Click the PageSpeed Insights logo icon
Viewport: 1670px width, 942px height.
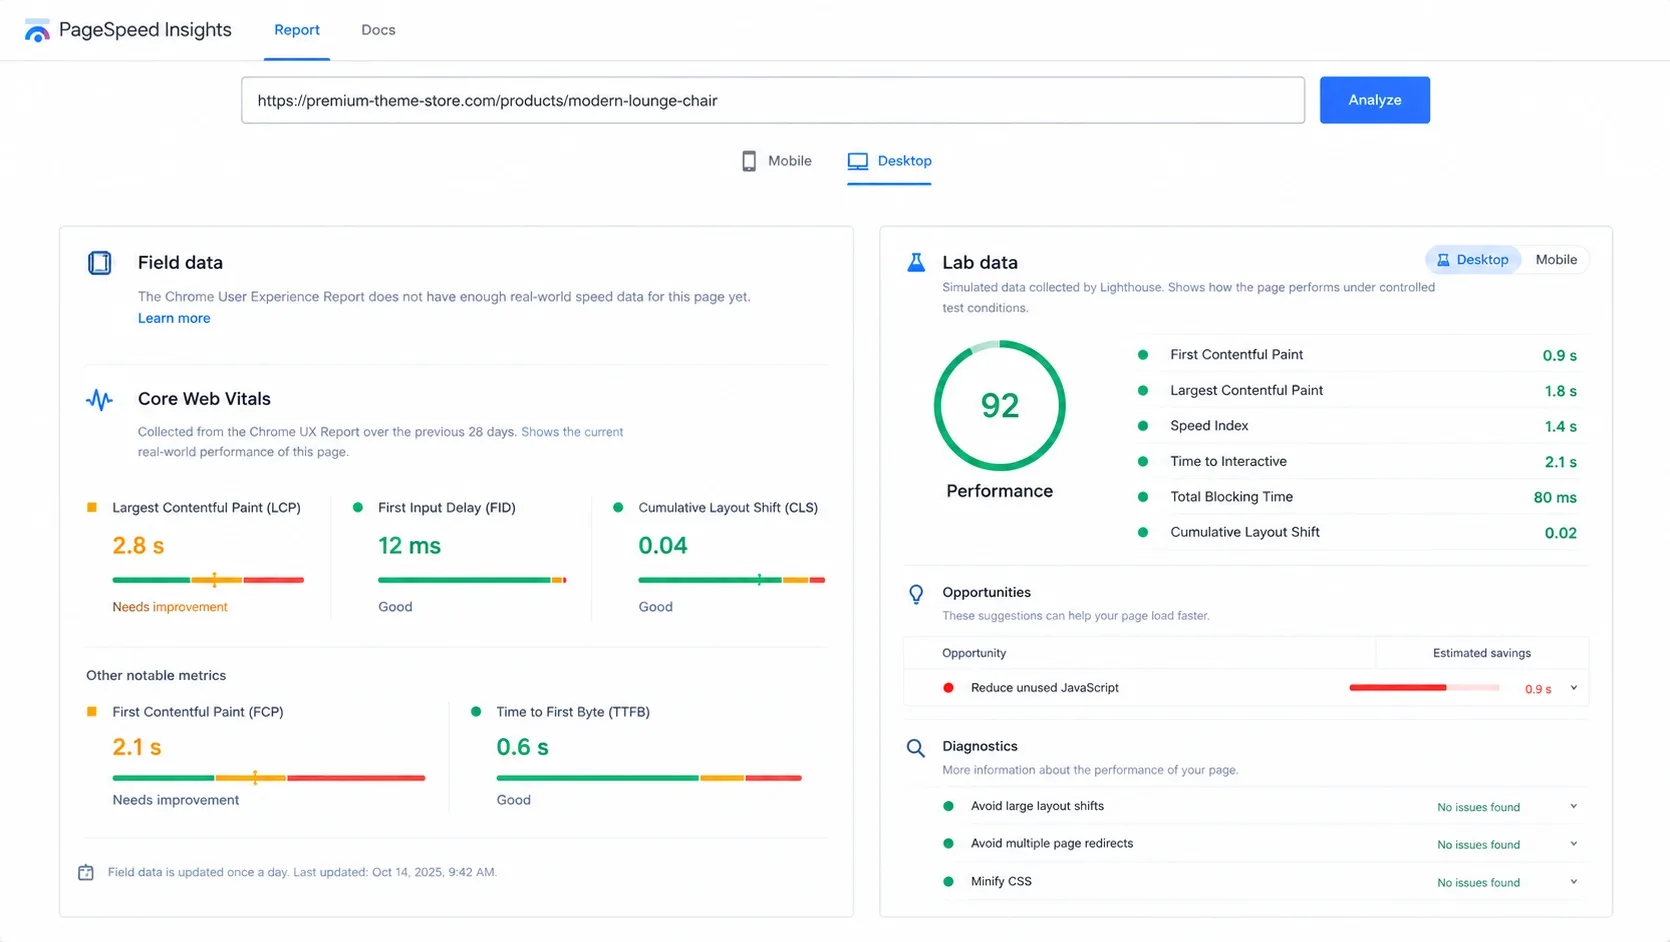(37, 31)
